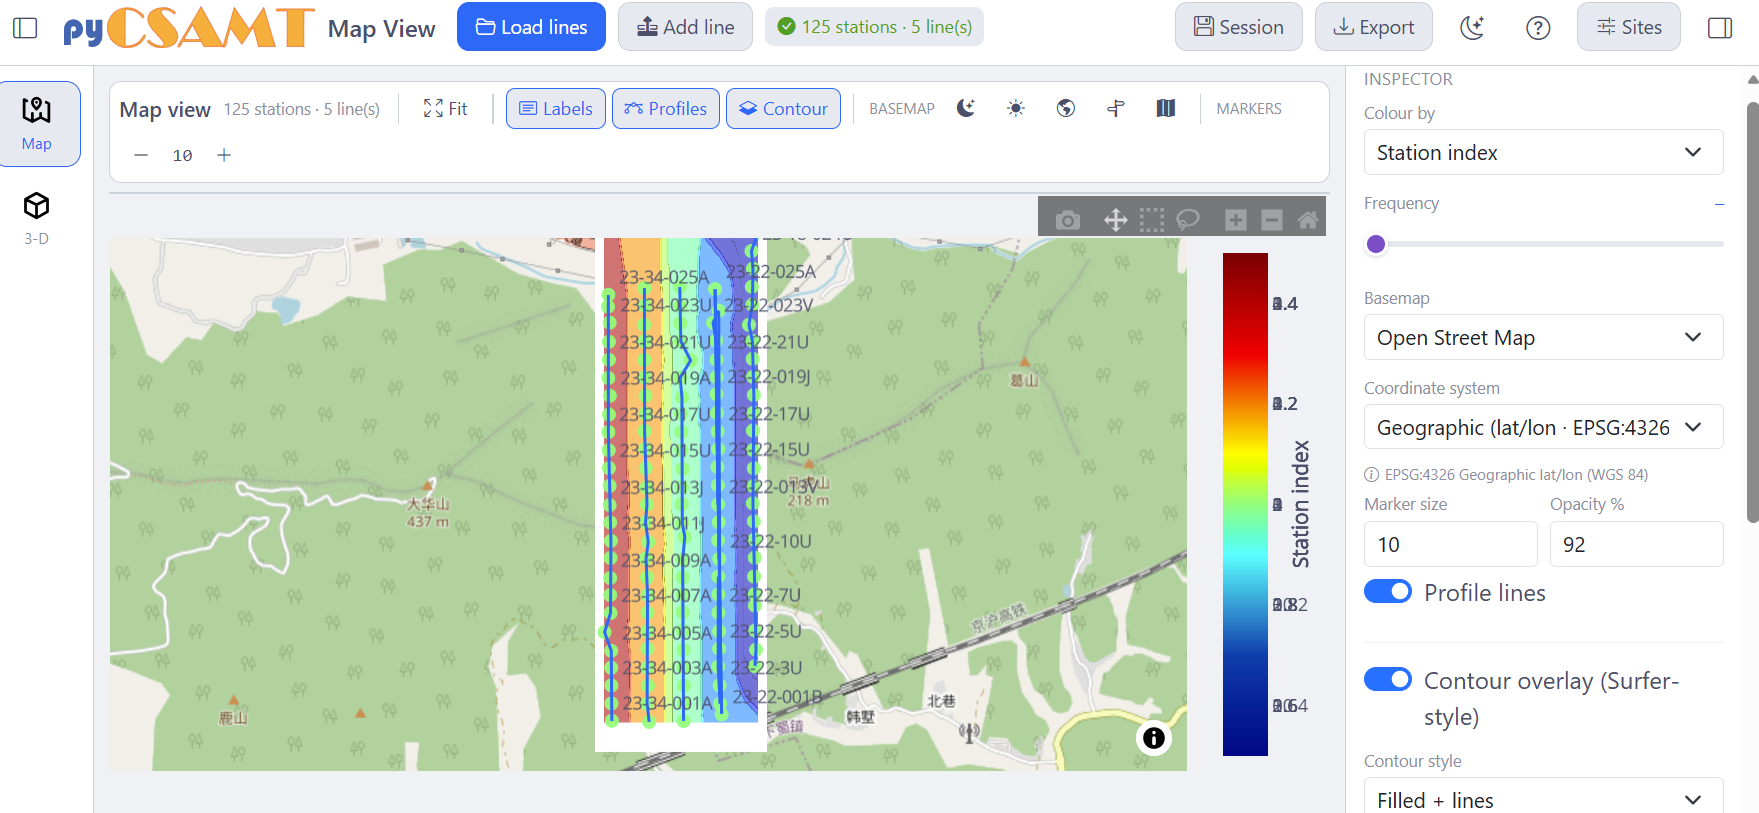Click station label 23-34-025A
This screenshot has width=1759, height=813.
pyautogui.click(x=664, y=277)
